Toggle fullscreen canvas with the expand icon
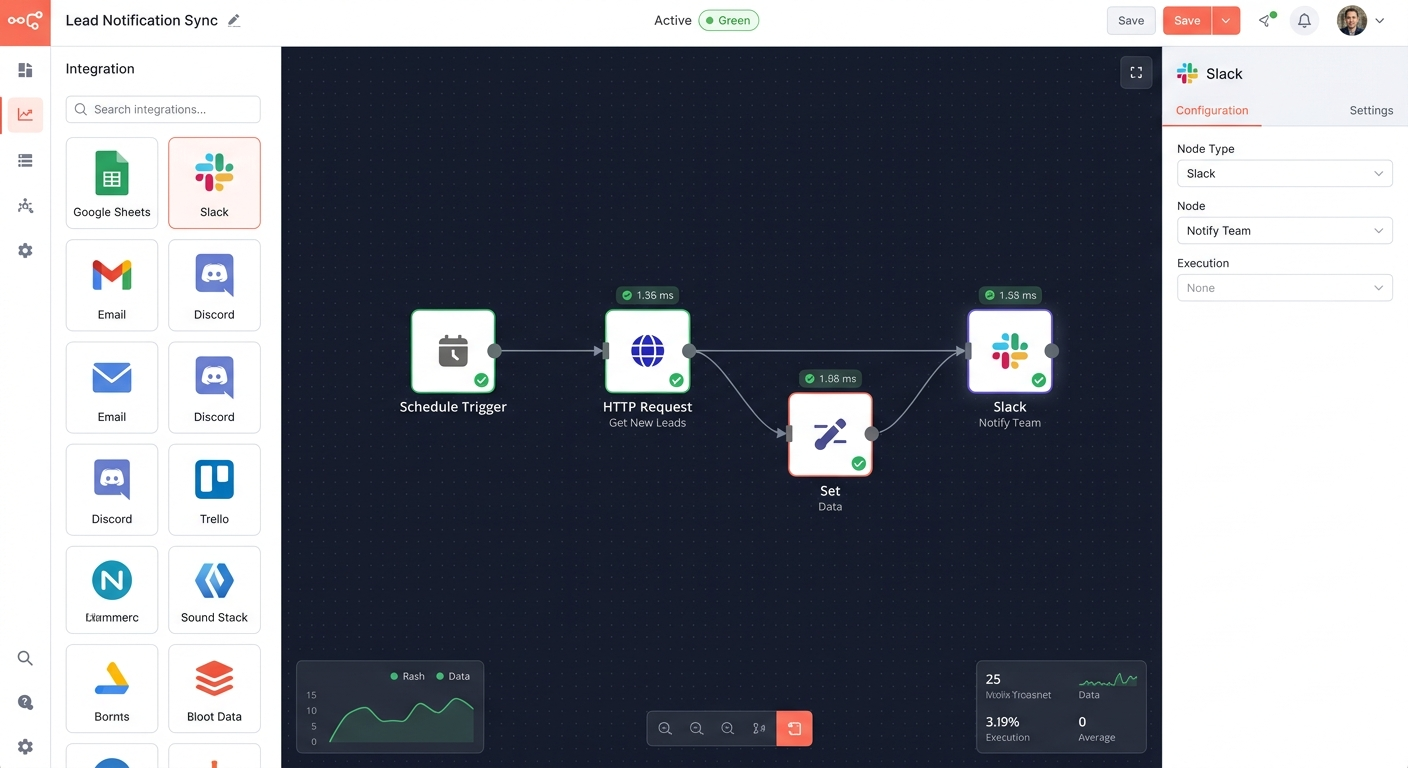Screen dimensions: 1408x768 click(x=1136, y=73)
